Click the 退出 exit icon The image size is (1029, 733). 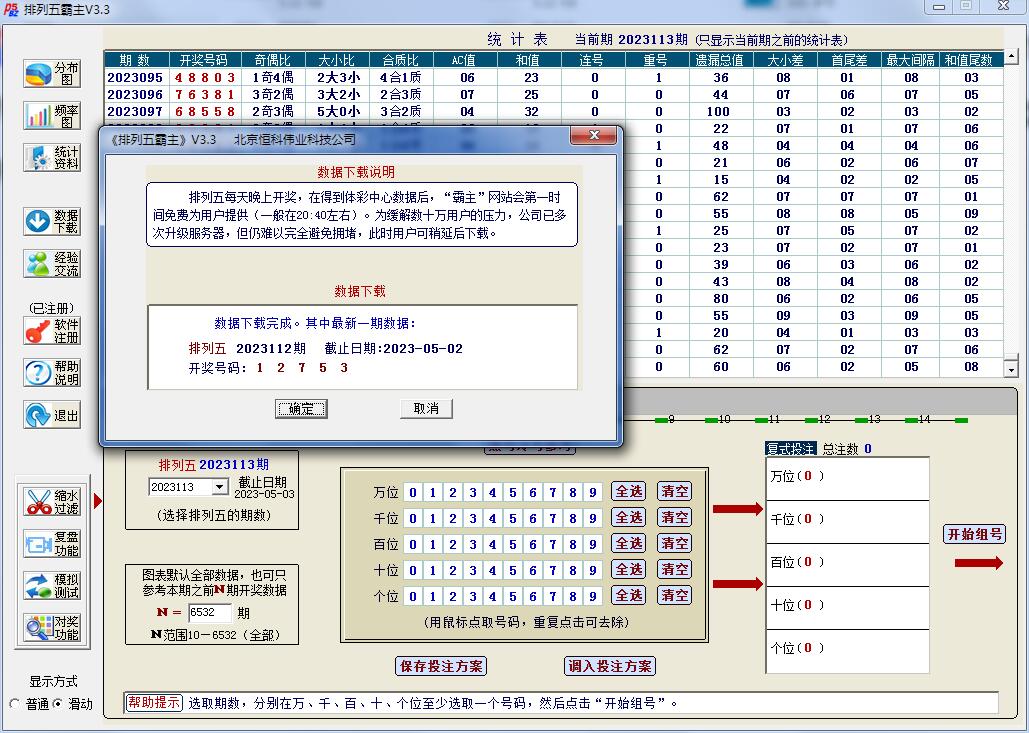coord(50,414)
